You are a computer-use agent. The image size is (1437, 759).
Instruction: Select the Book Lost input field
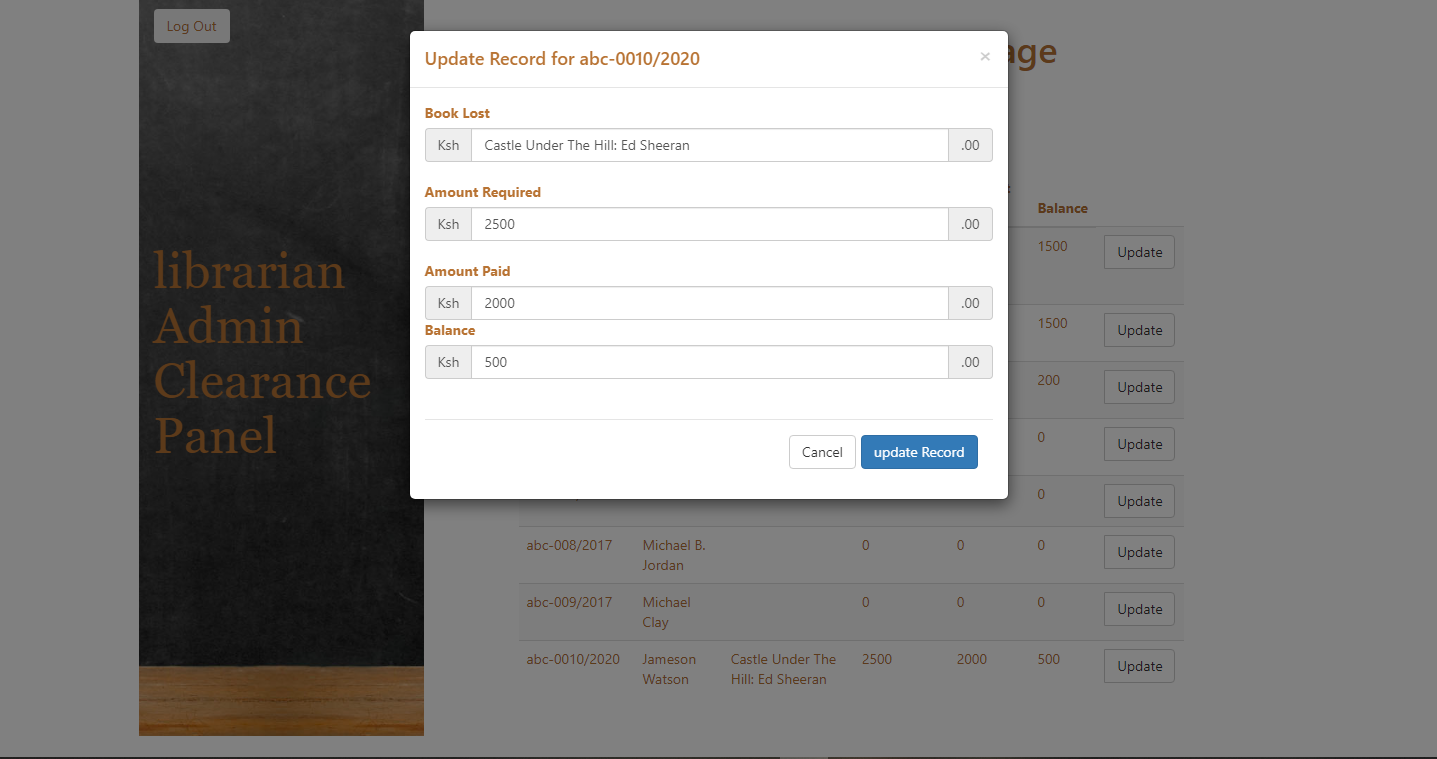tap(710, 145)
